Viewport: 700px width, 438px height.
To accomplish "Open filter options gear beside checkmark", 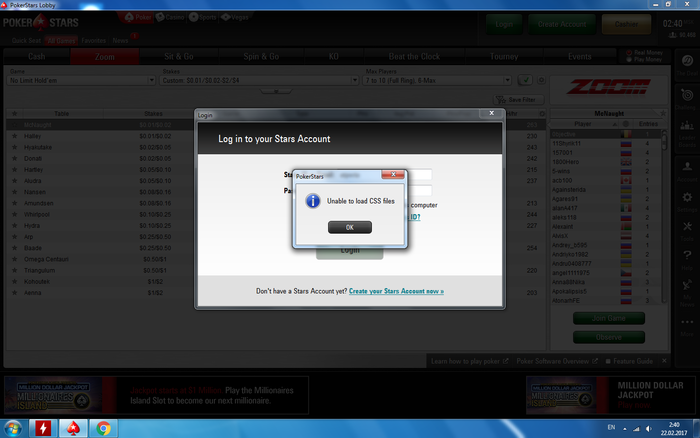I will tap(541, 80).
